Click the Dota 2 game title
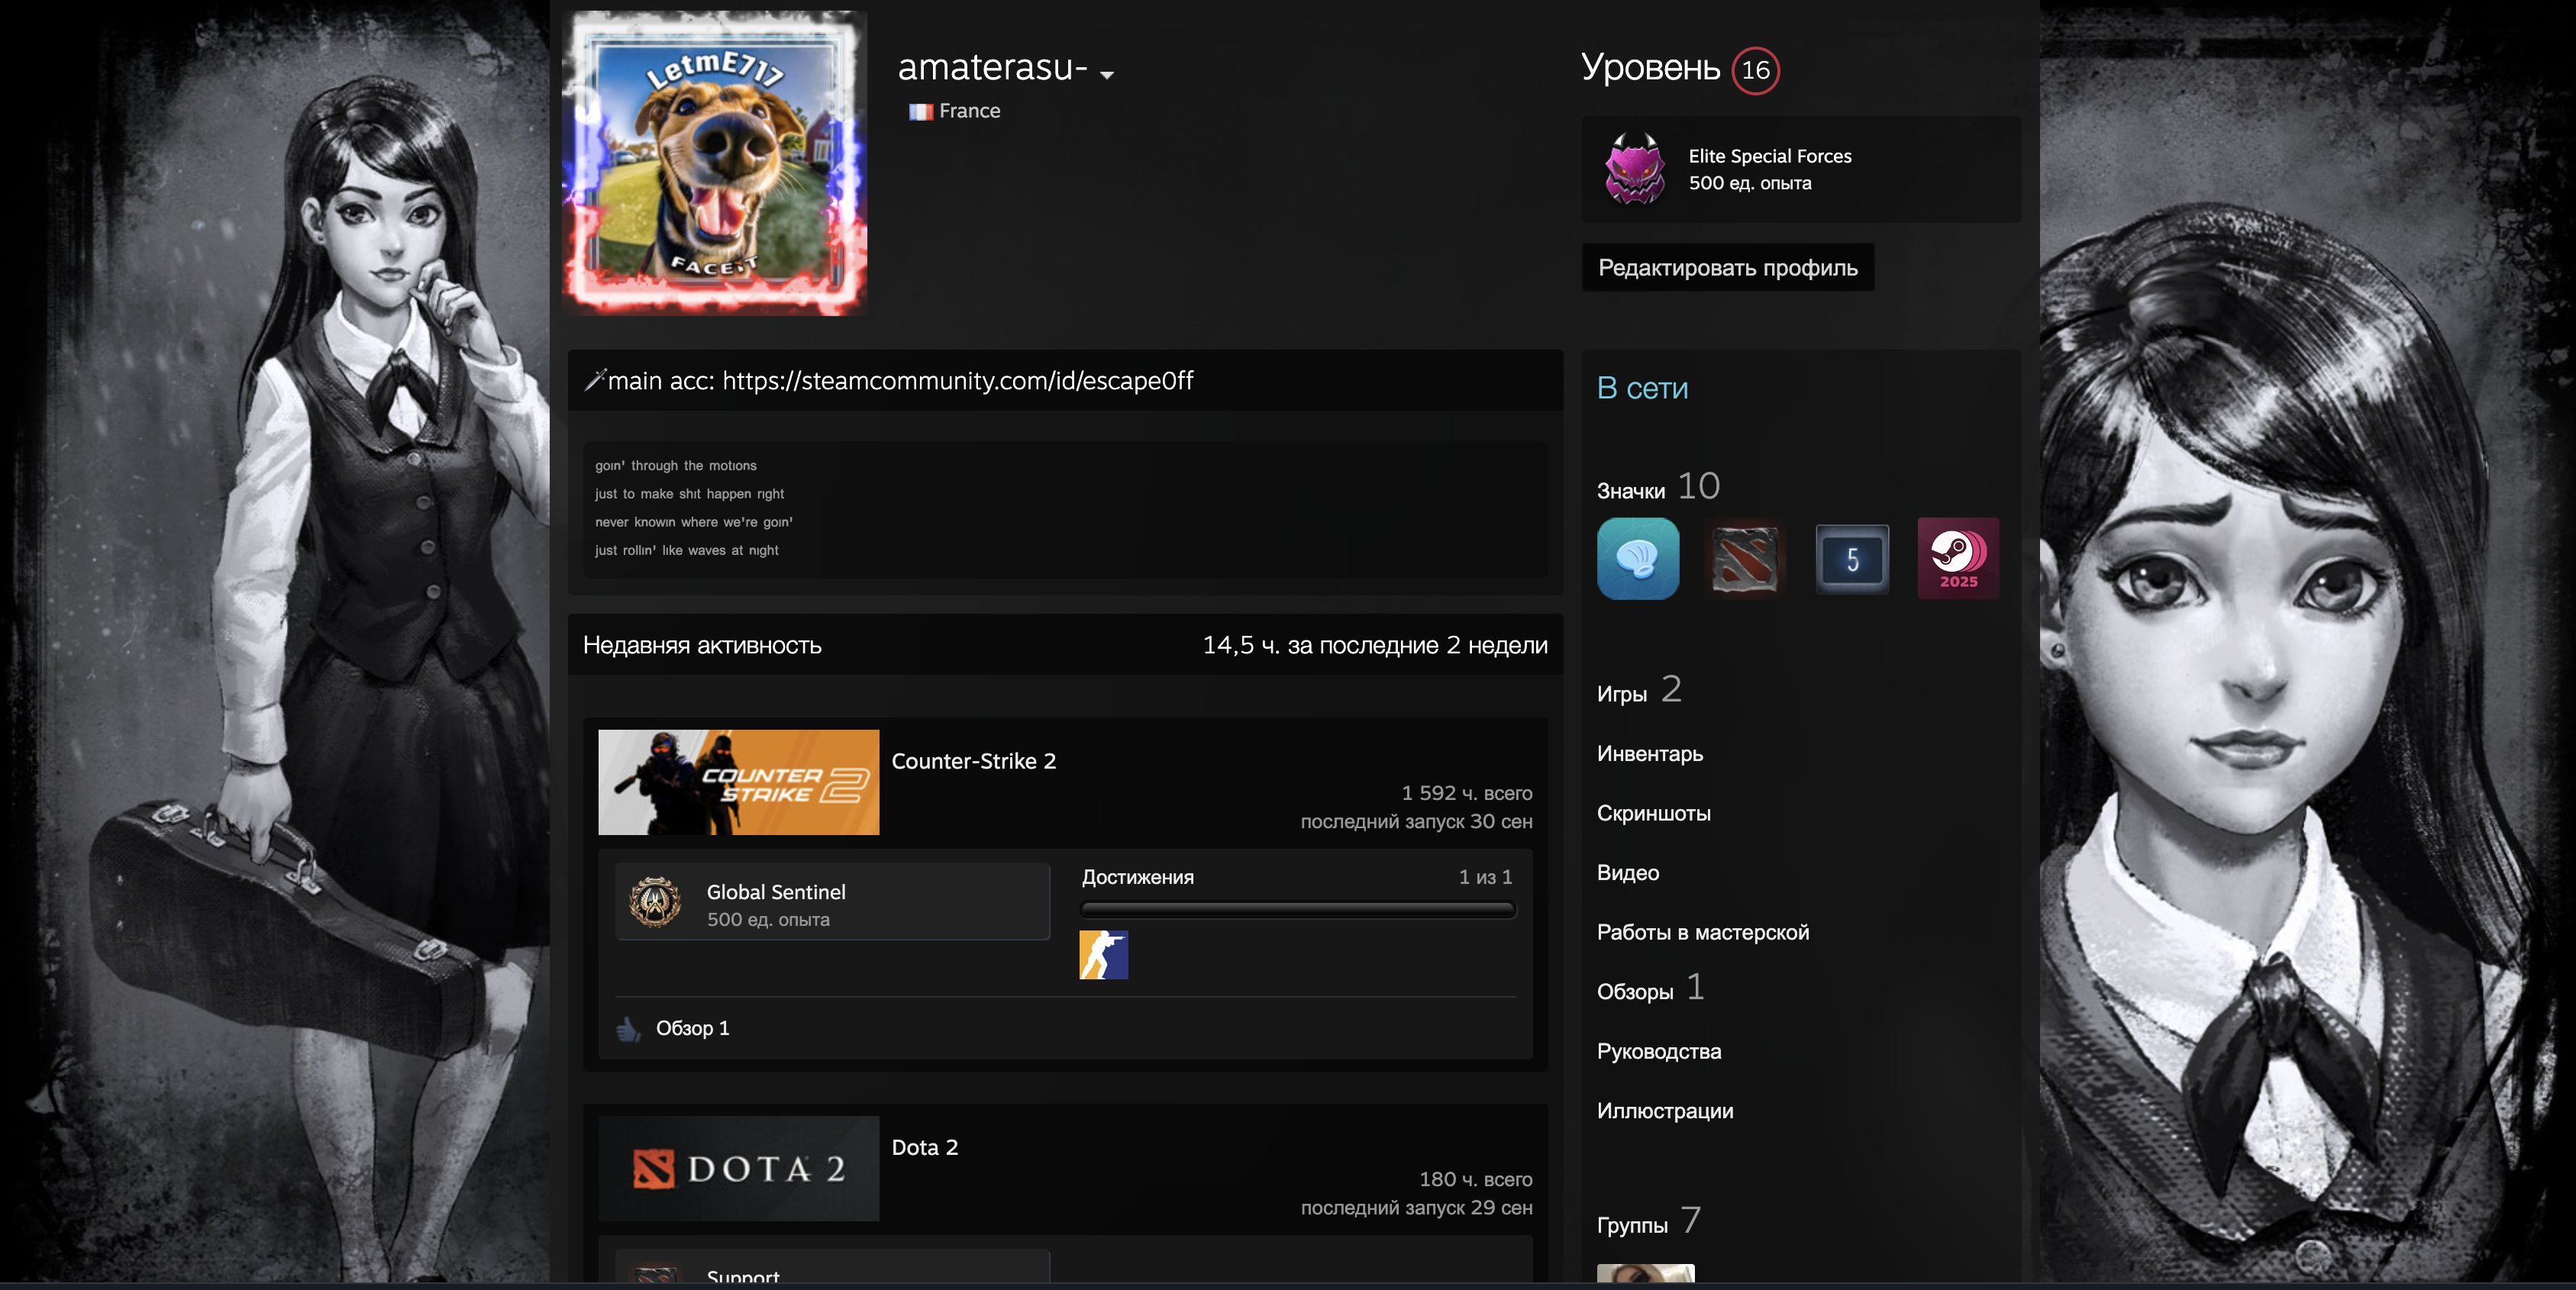The image size is (2576, 1290). click(924, 1147)
